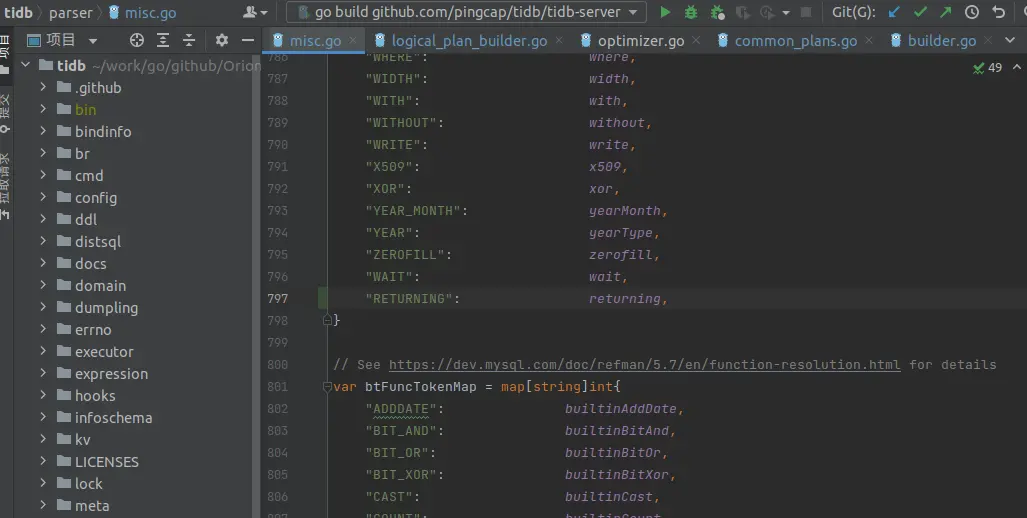
Task: Click the green Run button
Action: pyautogui.click(x=666, y=12)
